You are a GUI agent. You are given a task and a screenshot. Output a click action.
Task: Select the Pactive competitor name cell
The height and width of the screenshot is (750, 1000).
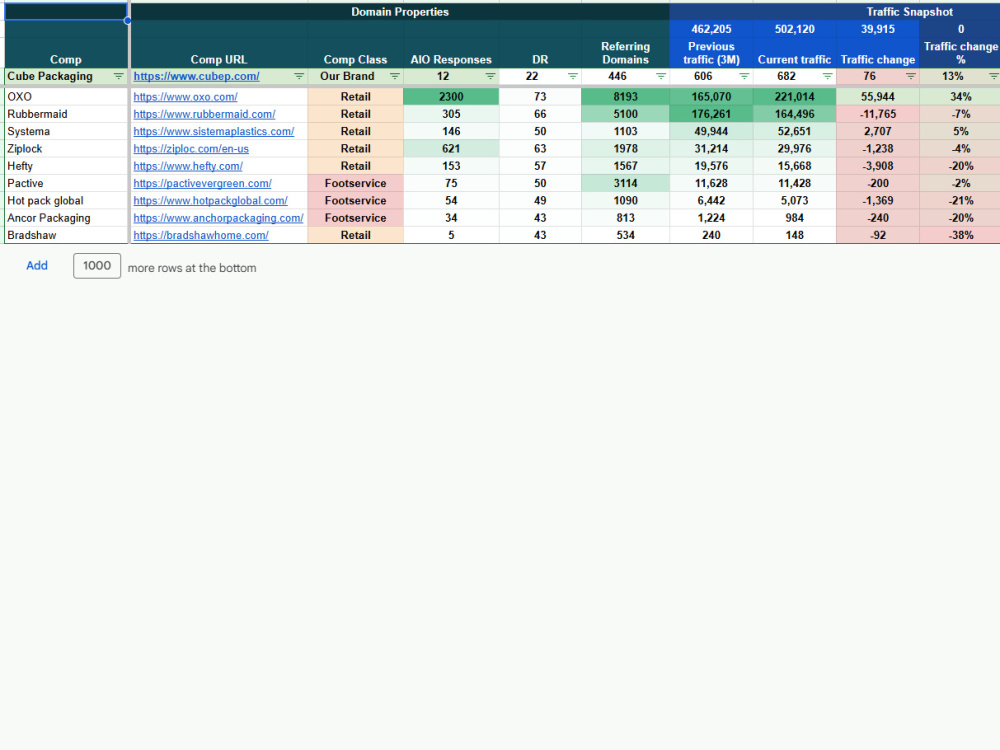tap(66, 183)
